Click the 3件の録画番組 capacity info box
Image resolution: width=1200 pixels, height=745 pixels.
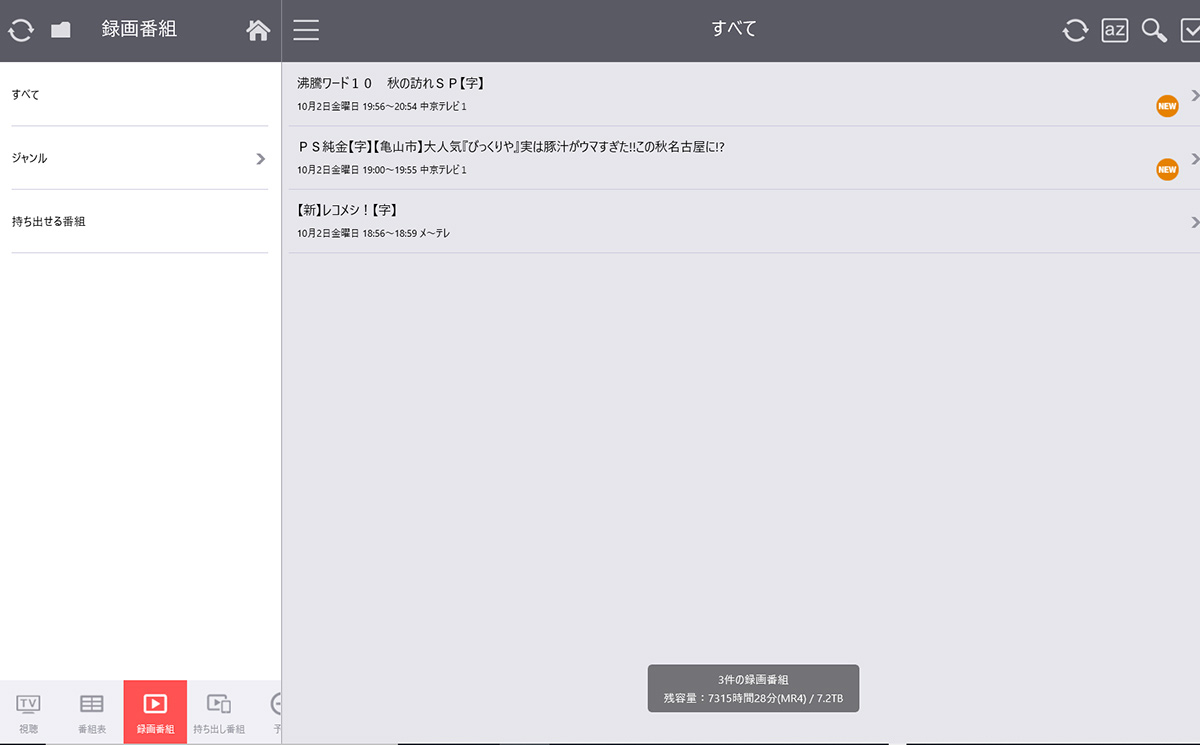point(753,688)
